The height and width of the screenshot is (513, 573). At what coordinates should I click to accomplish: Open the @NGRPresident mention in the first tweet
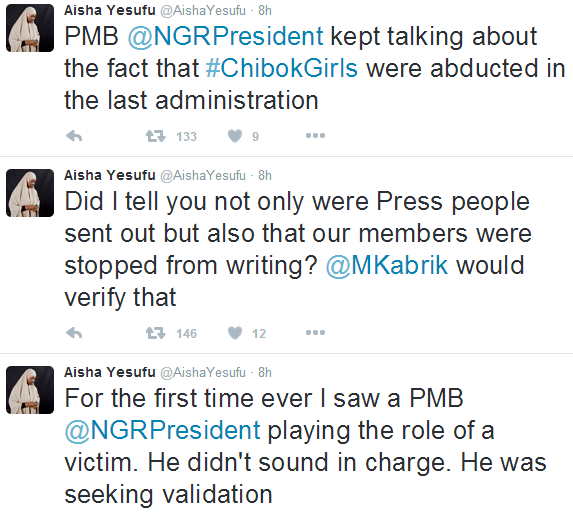point(225,37)
